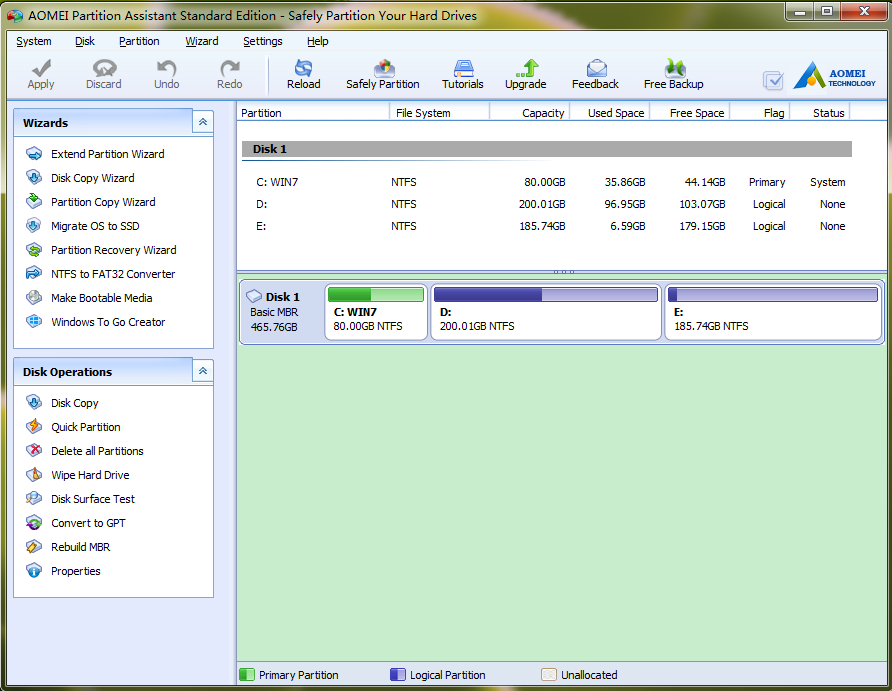Click the Discard toolbar icon
The height and width of the screenshot is (691, 892).
click(x=104, y=68)
